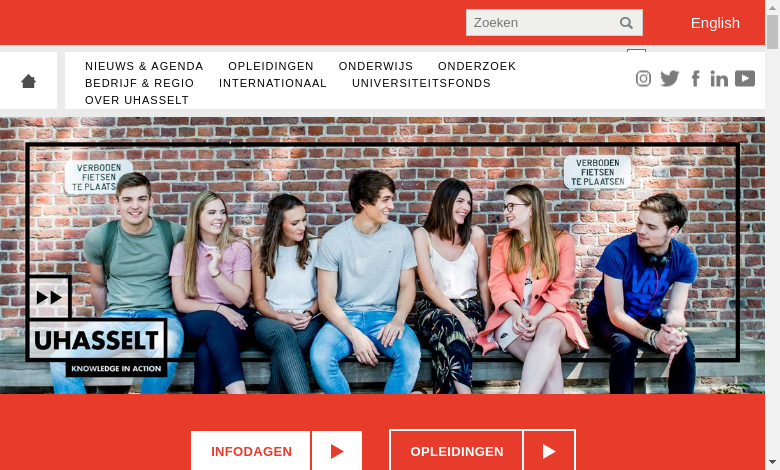Image resolution: width=780 pixels, height=470 pixels.
Task: Open the YouTube icon
Action: click(745, 79)
